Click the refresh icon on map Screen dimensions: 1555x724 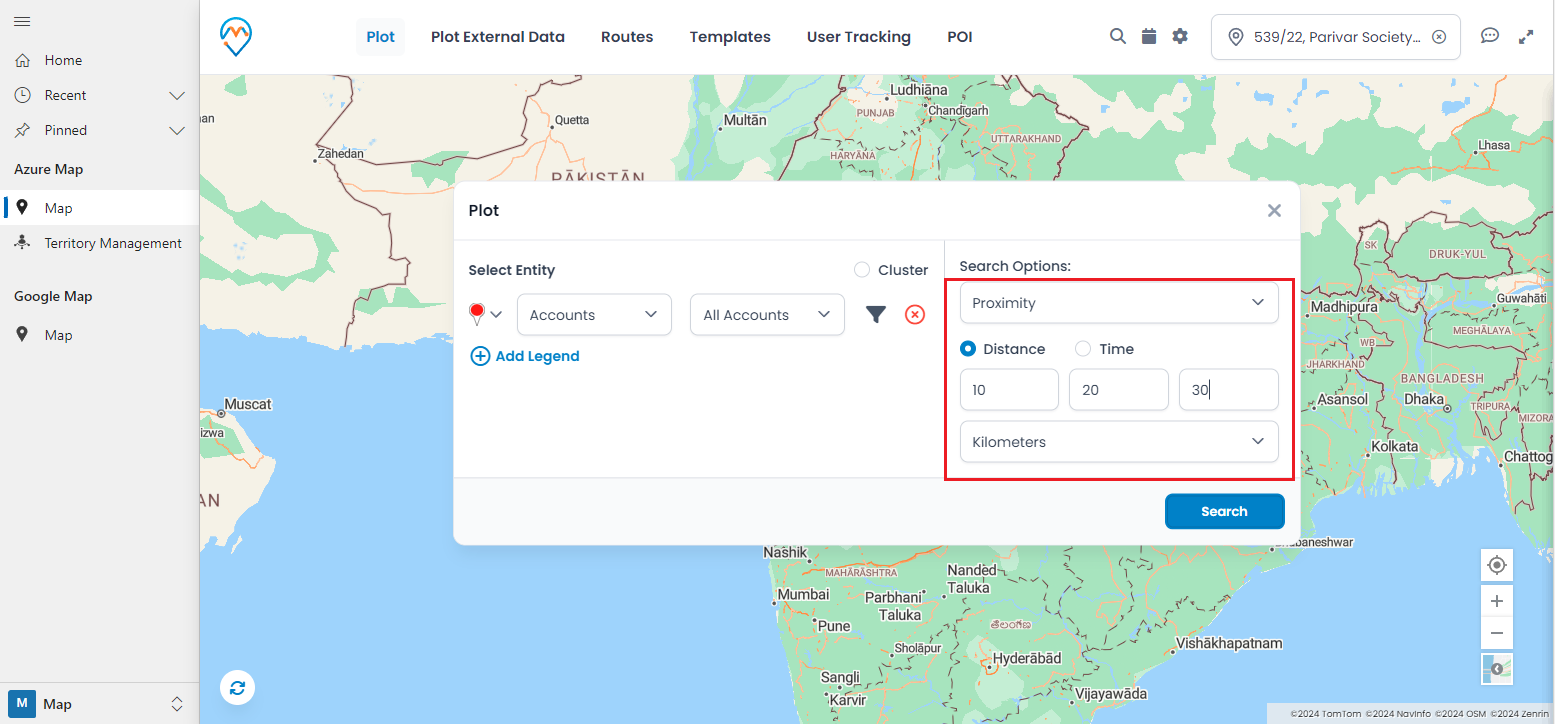pyautogui.click(x=237, y=688)
